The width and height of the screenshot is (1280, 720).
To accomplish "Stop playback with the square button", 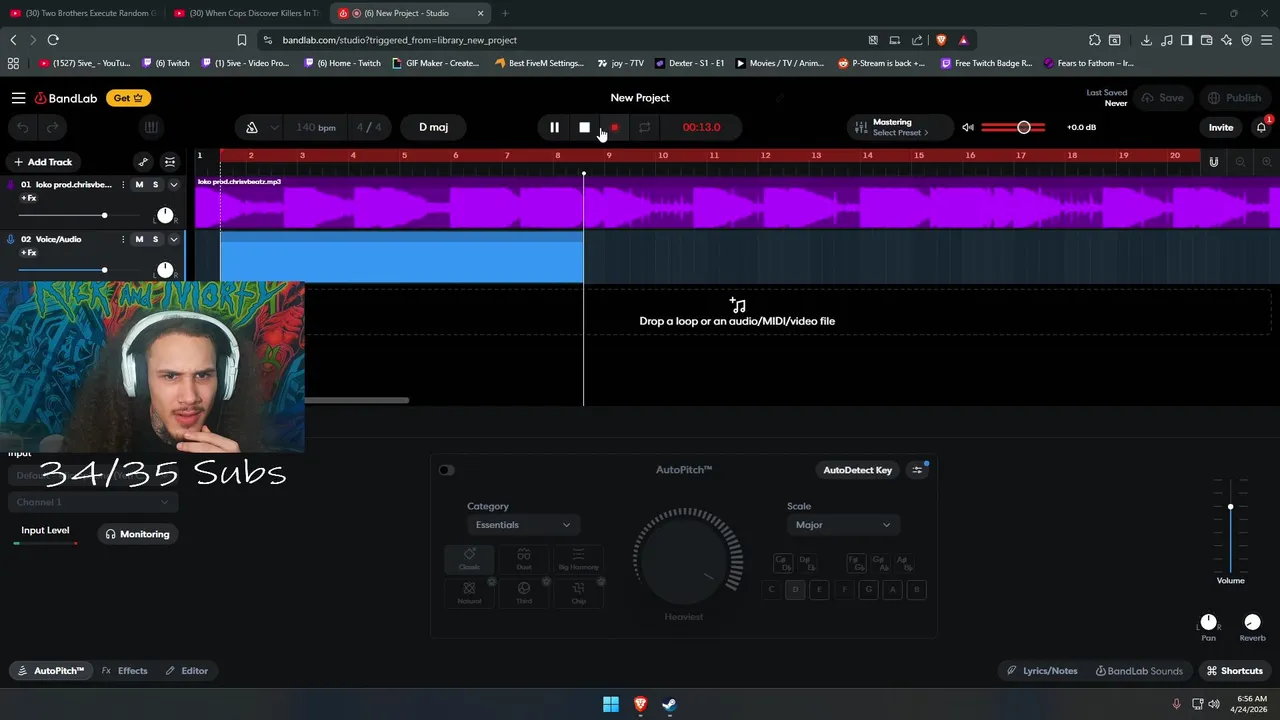I will tap(585, 127).
